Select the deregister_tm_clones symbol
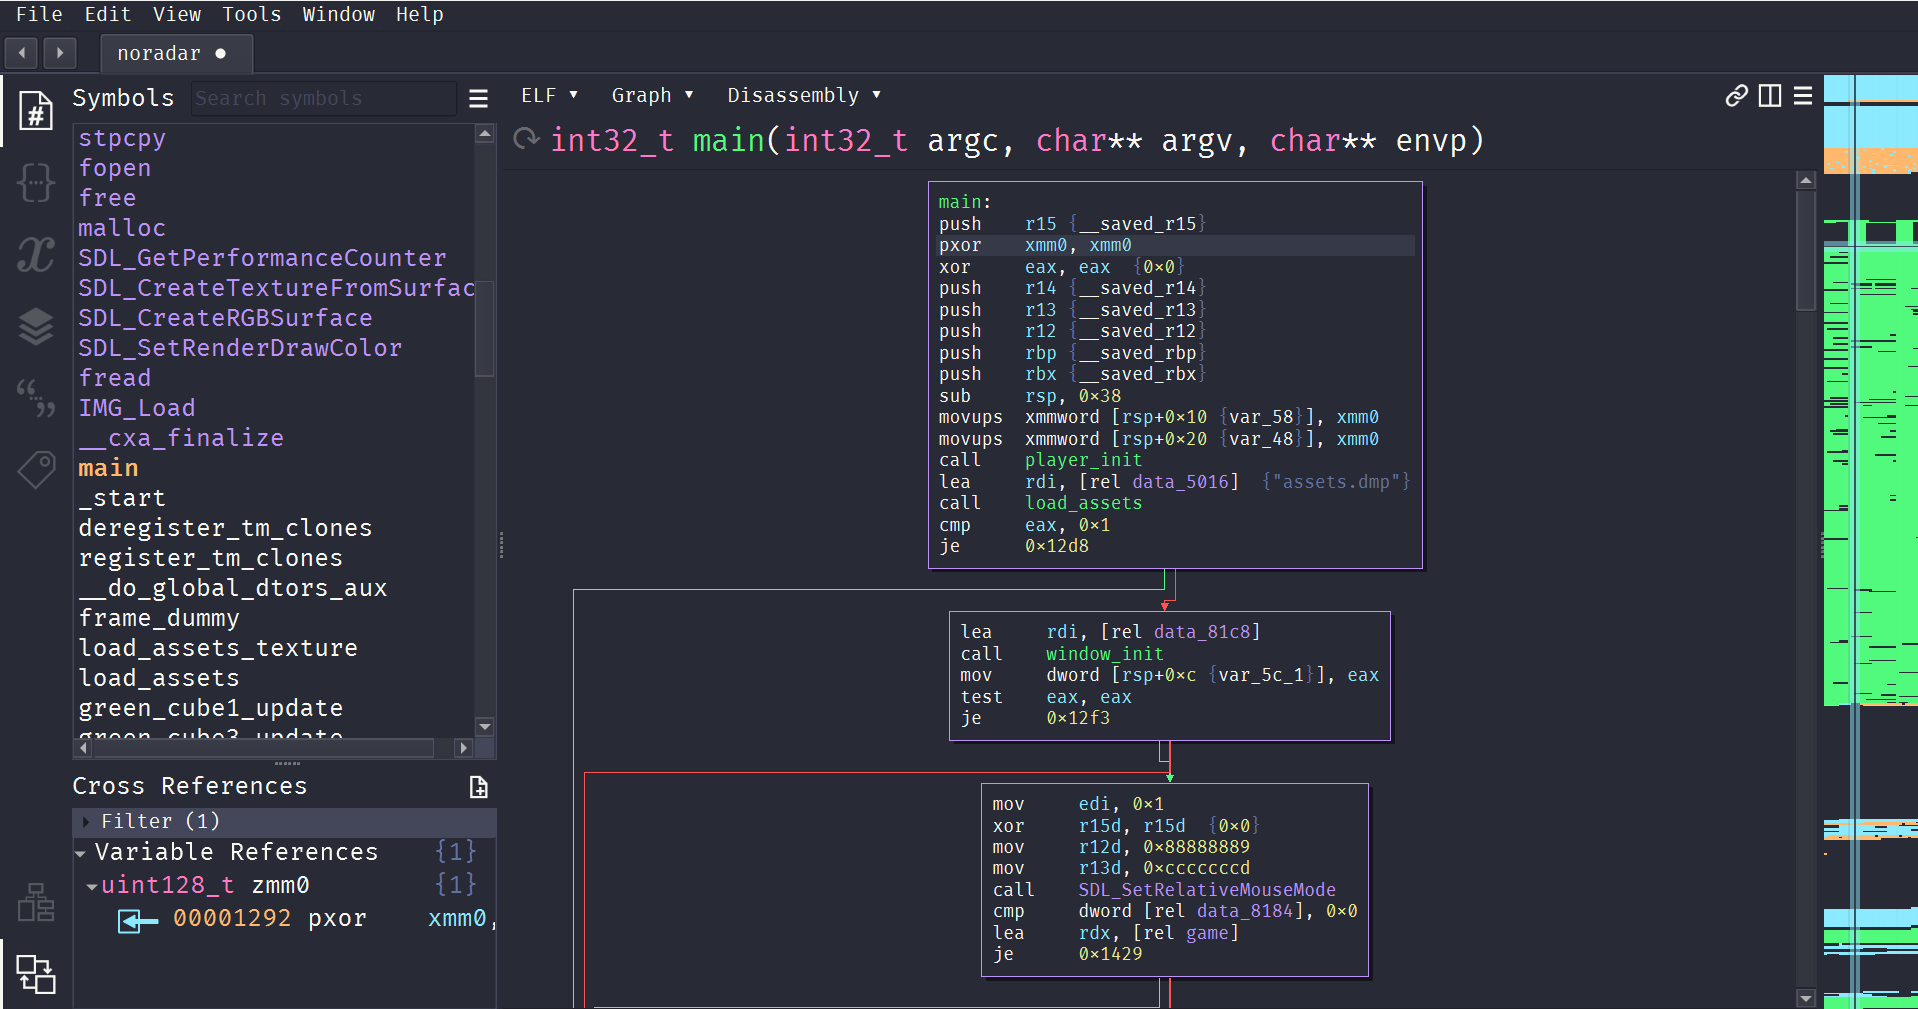The width and height of the screenshot is (1918, 1009). tap(225, 528)
